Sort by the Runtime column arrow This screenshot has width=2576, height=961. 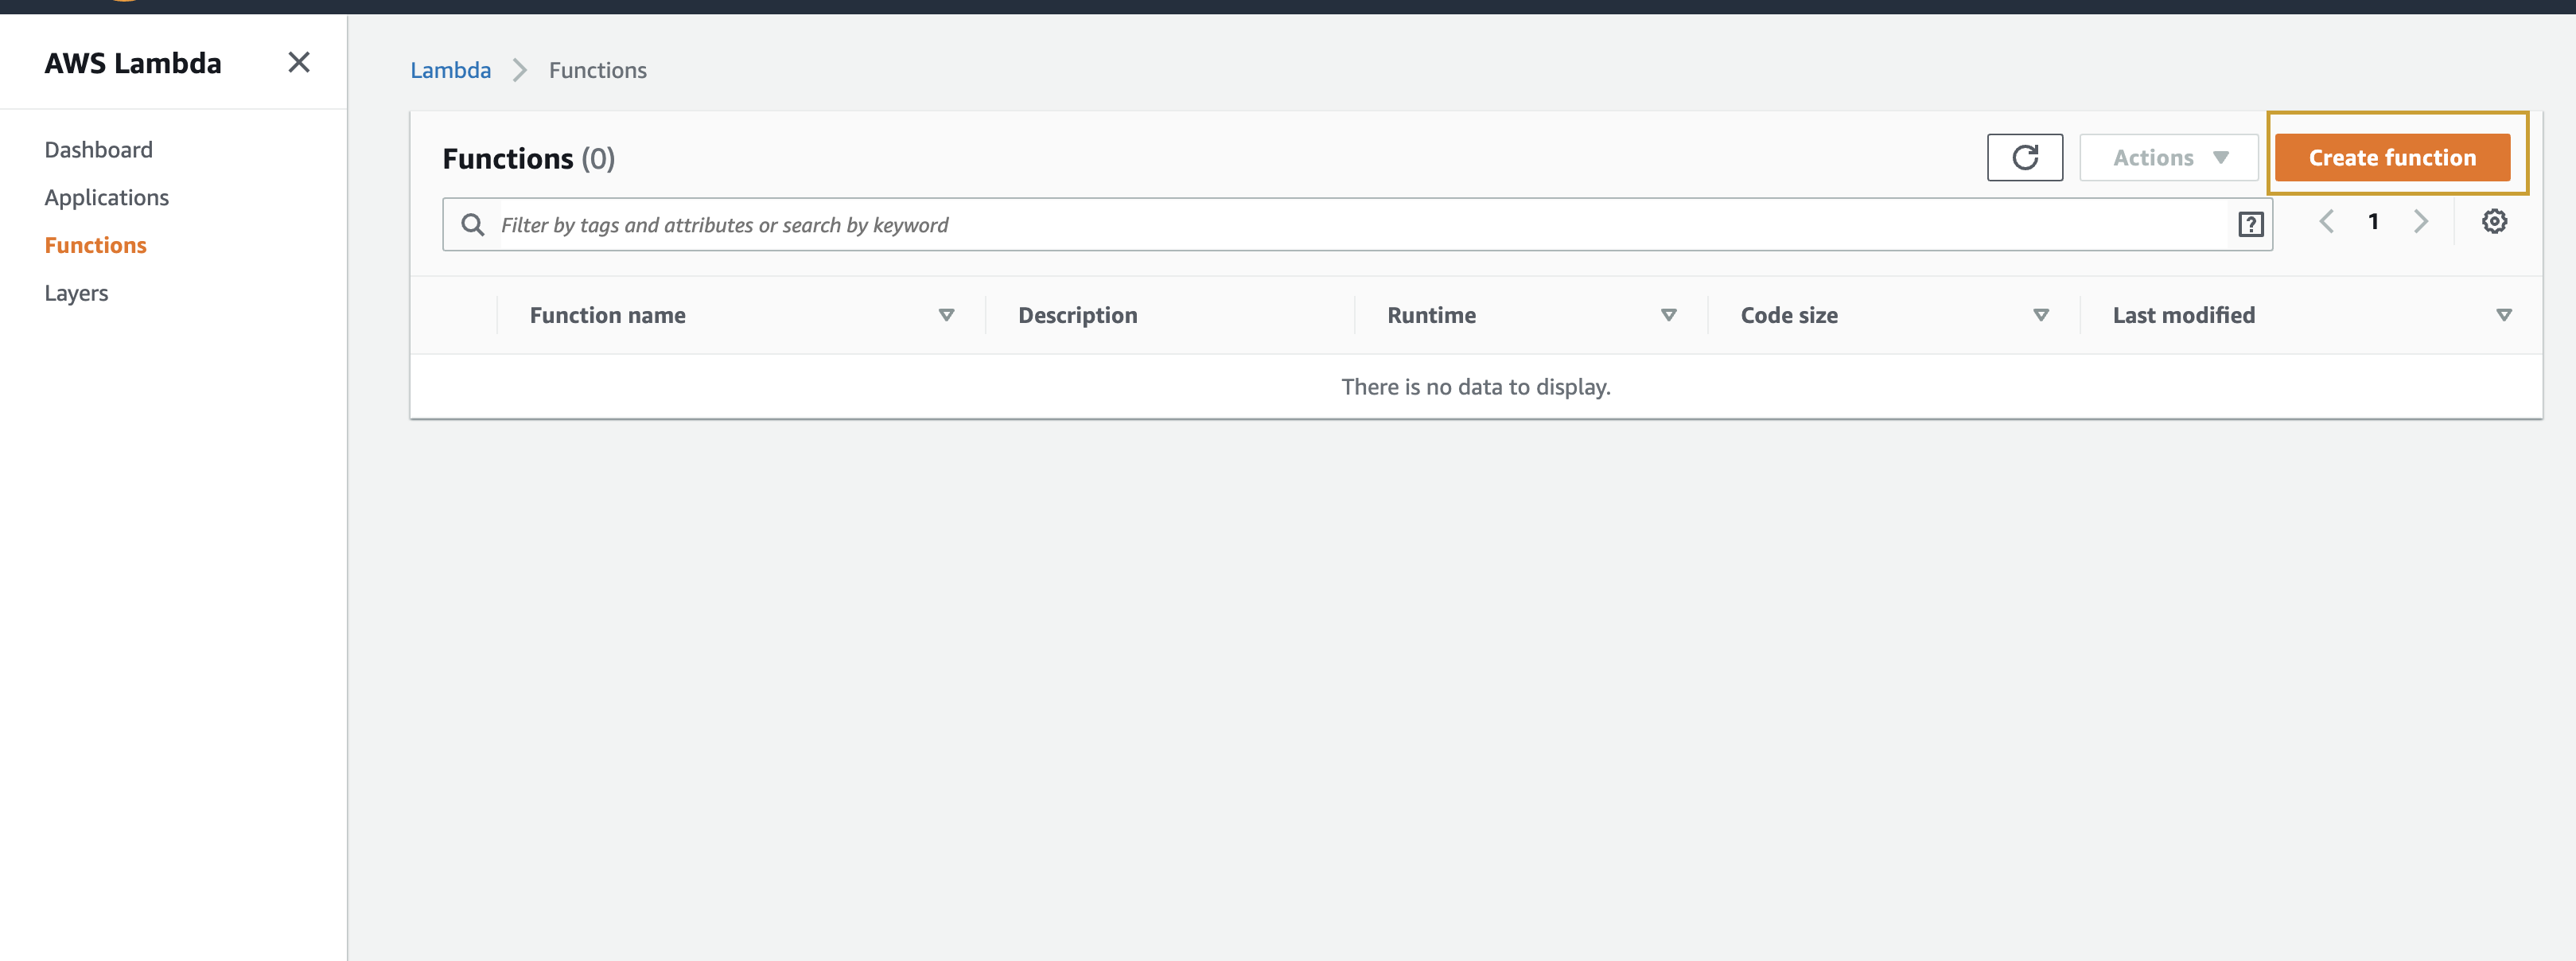click(1668, 314)
